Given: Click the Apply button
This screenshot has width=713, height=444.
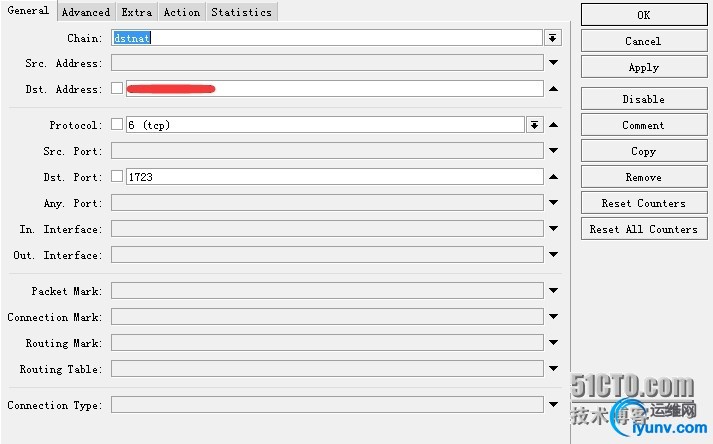Looking at the screenshot, I should click(644, 67).
